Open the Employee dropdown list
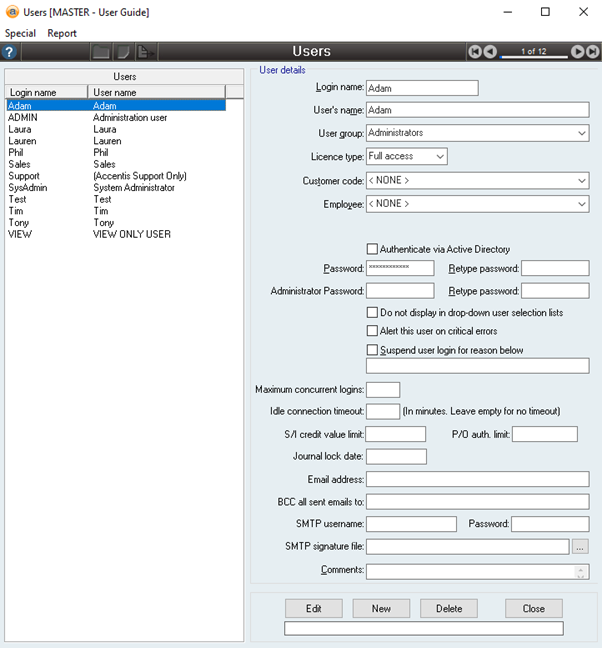Viewport: 602px width, 648px height. coord(581,204)
